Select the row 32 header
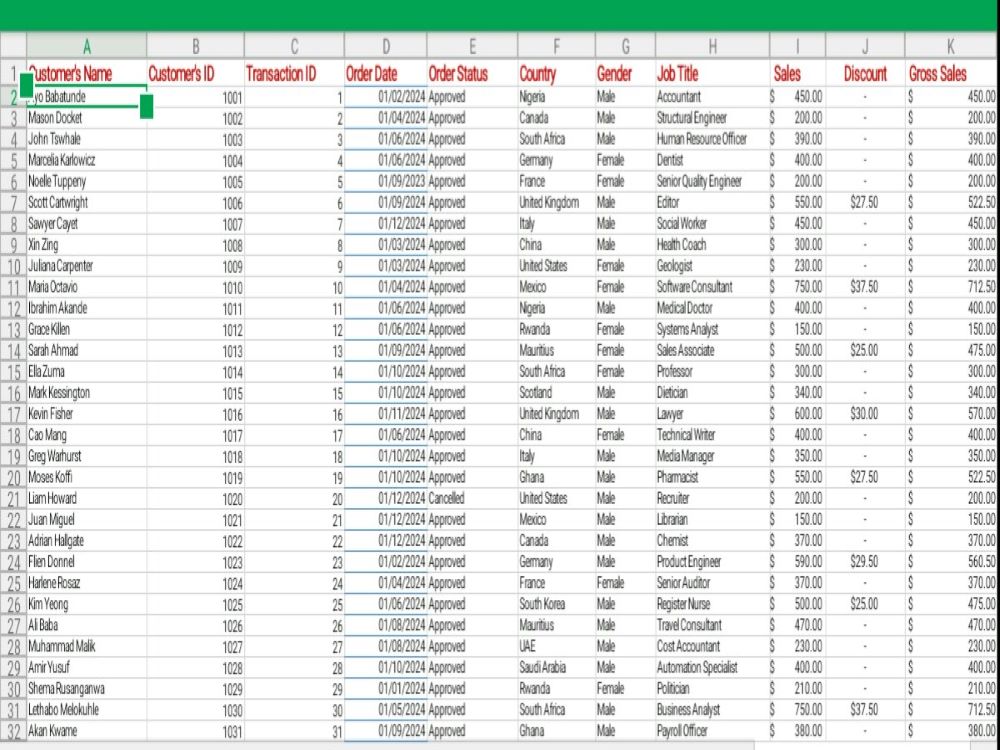The height and width of the screenshot is (750, 1000). point(13,731)
